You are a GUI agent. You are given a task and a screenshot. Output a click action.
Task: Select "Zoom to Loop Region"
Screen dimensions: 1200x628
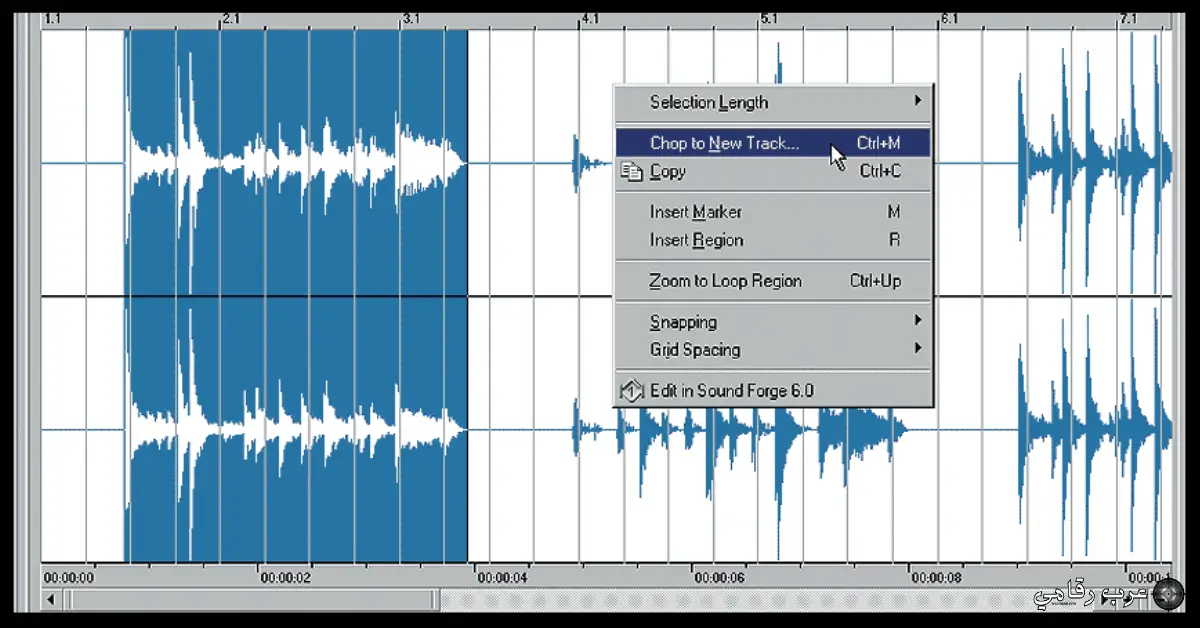(x=725, y=281)
